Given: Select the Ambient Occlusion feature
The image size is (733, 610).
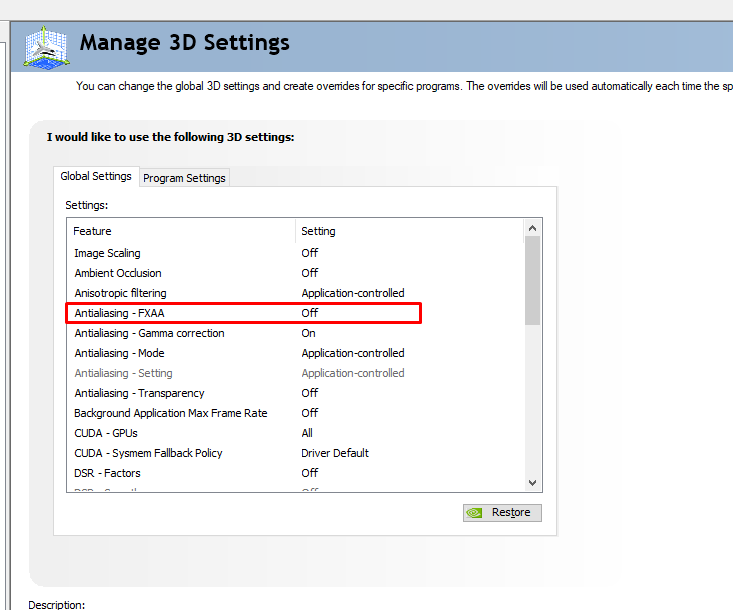Looking at the screenshot, I should coord(118,273).
